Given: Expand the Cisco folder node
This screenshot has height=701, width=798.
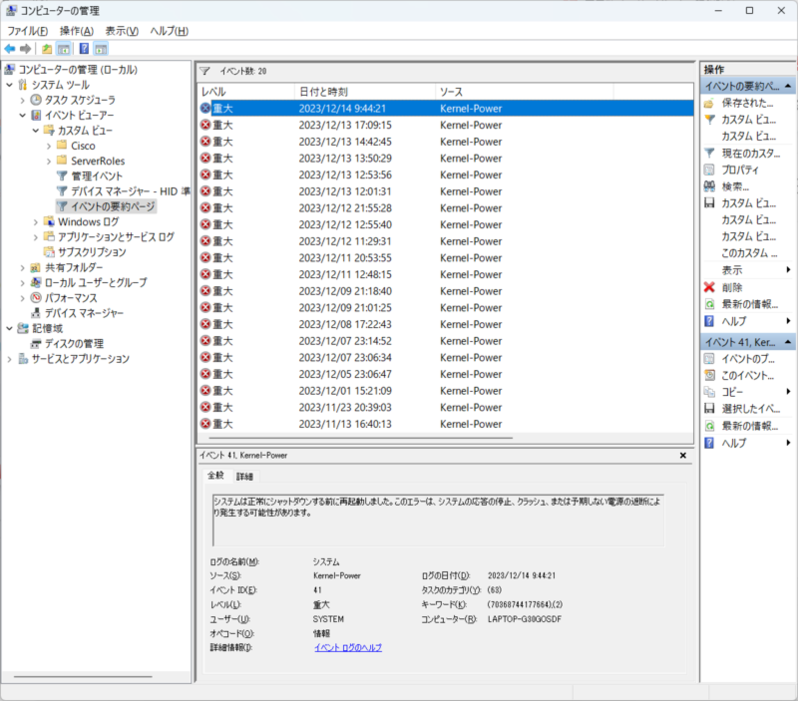Looking at the screenshot, I should point(49,146).
